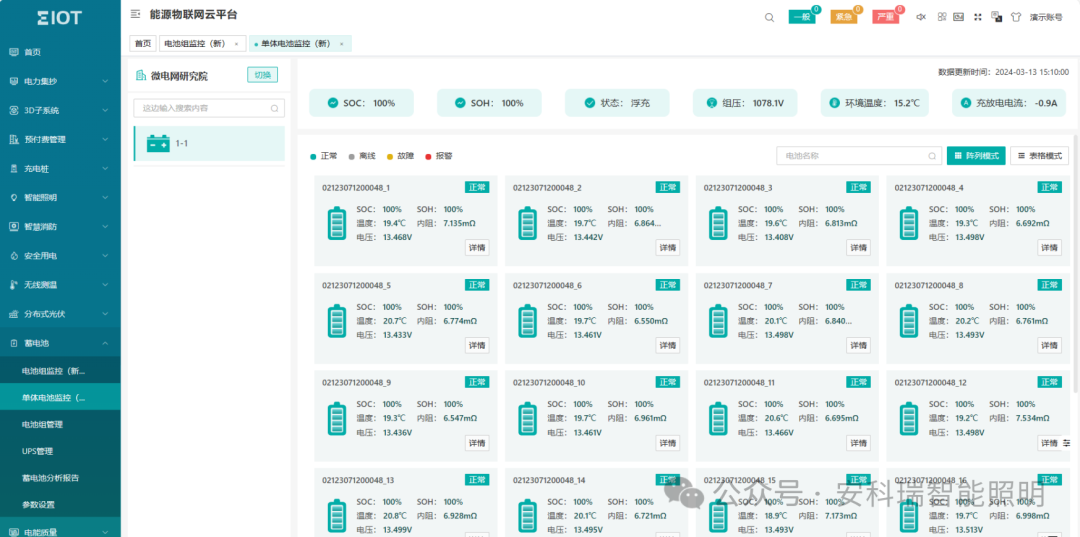The image size is (1080, 537).
Task: Click the 状态 checkmark icon
Action: click(590, 103)
